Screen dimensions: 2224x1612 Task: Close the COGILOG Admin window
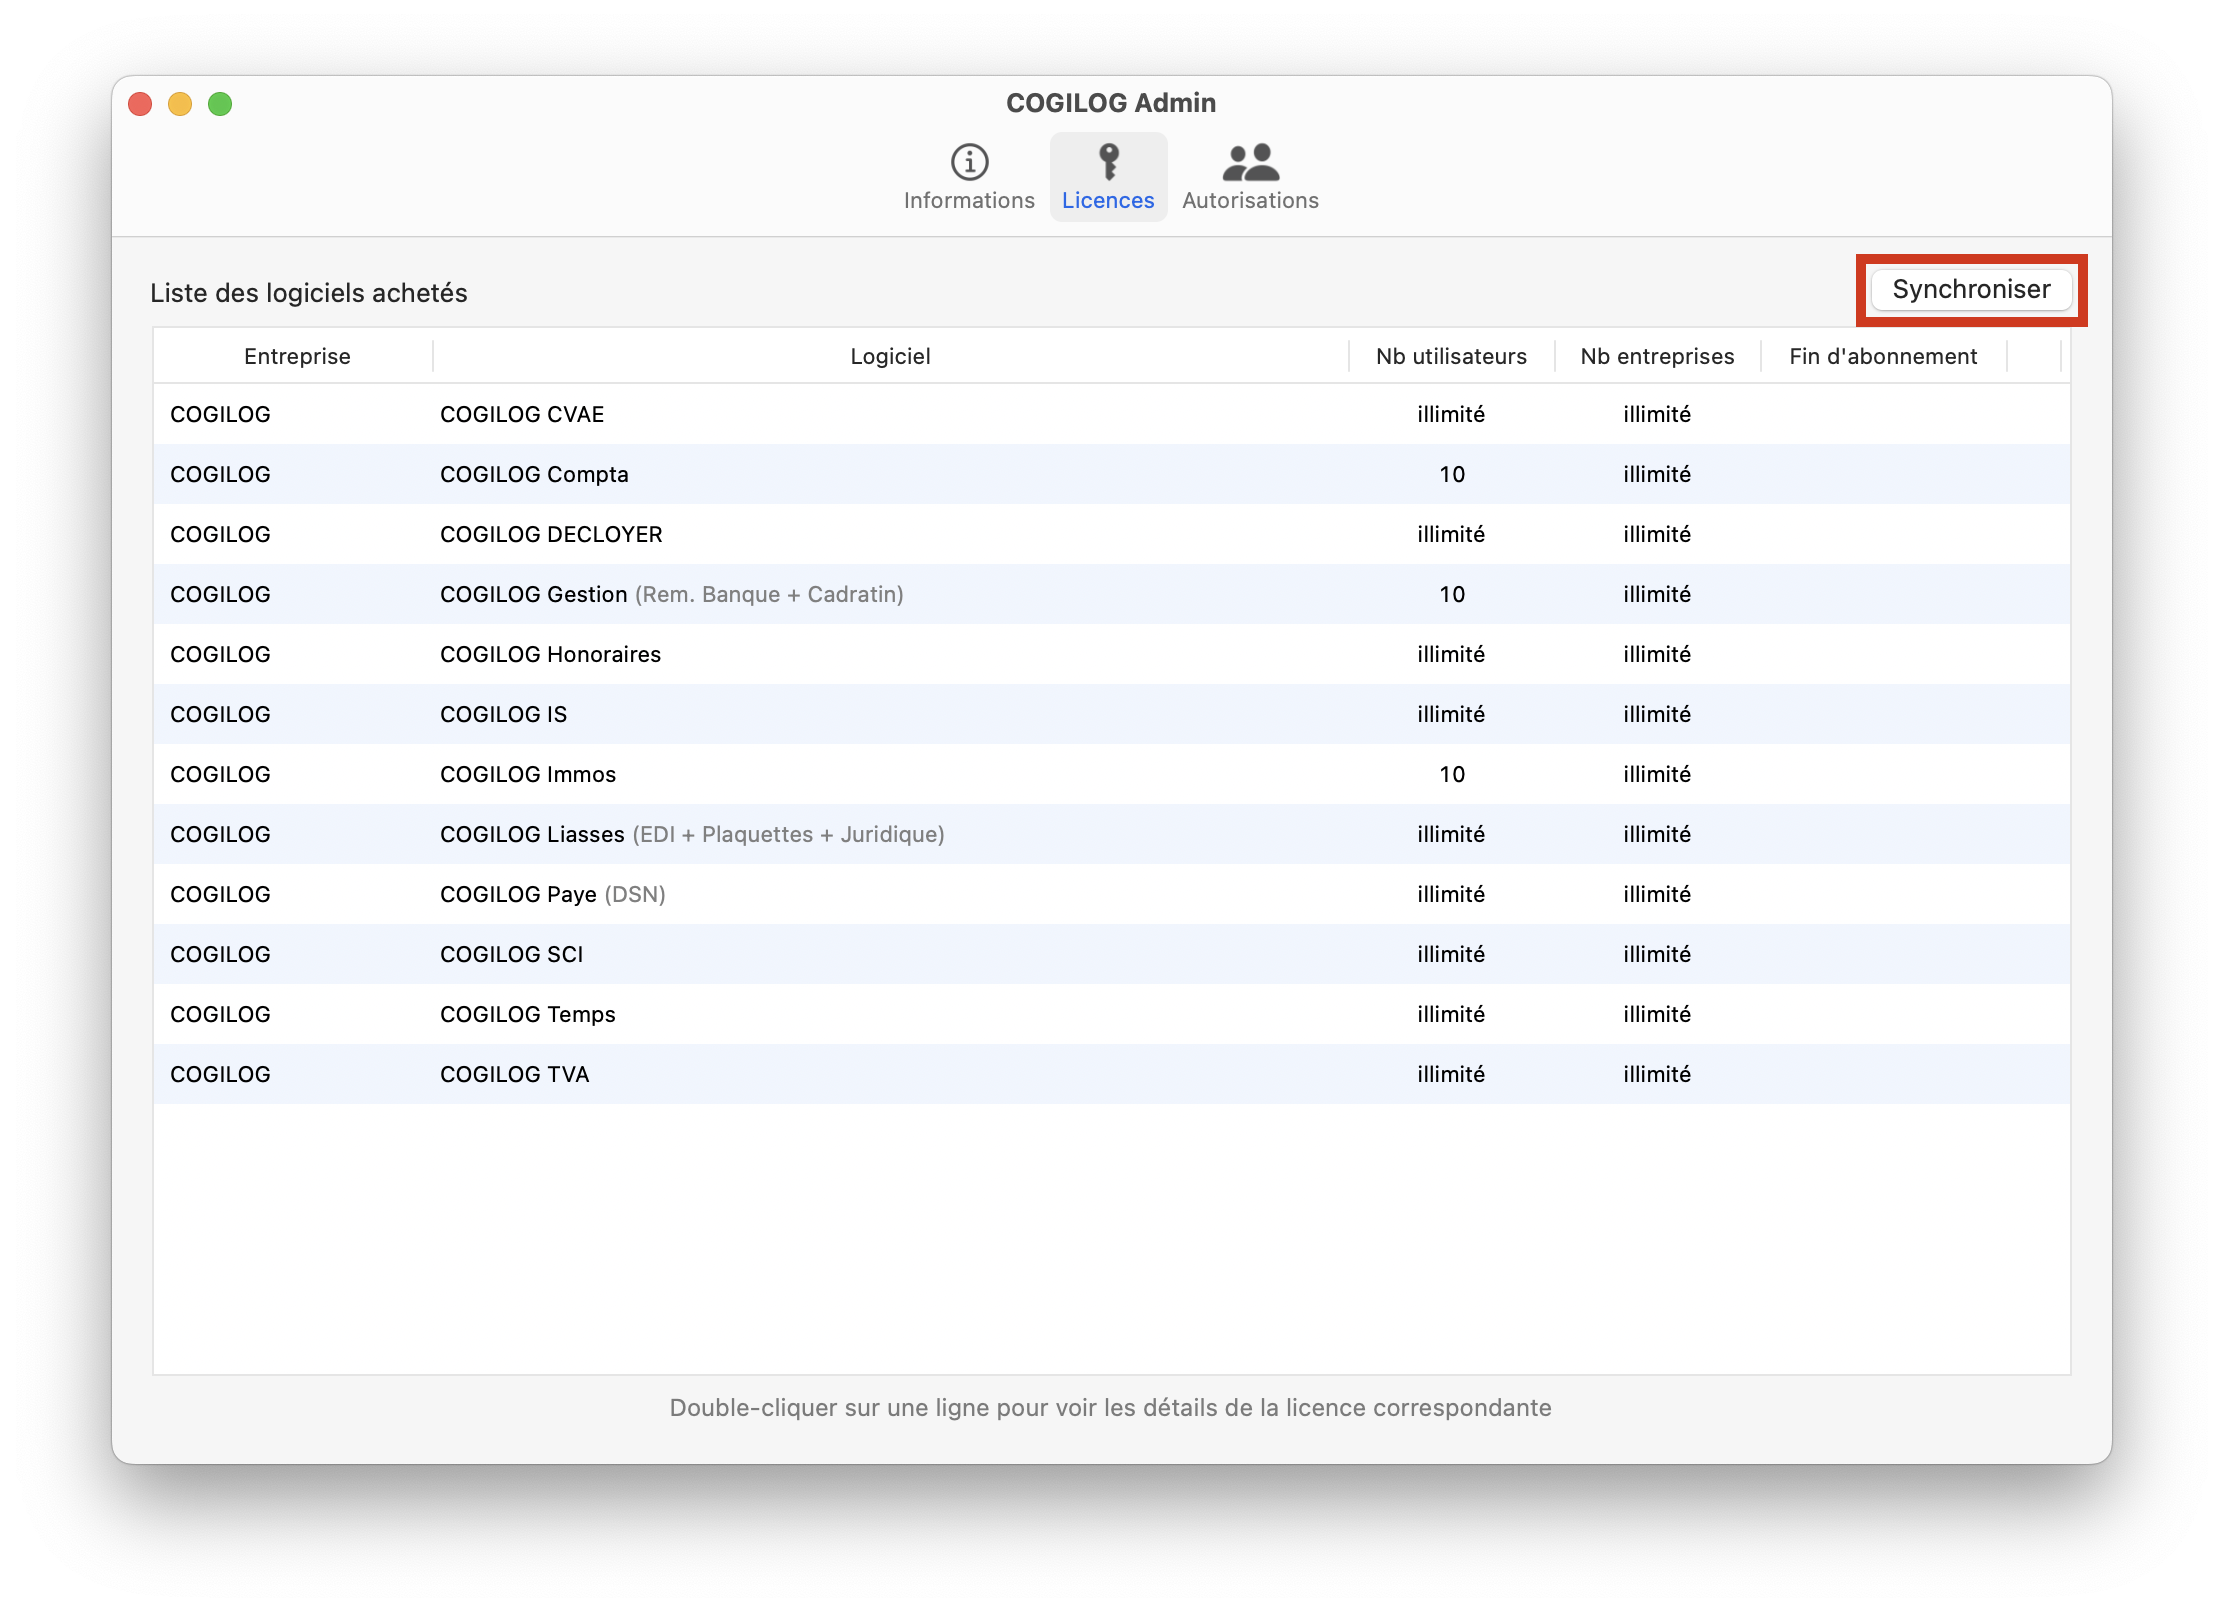pyautogui.click(x=140, y=104)
